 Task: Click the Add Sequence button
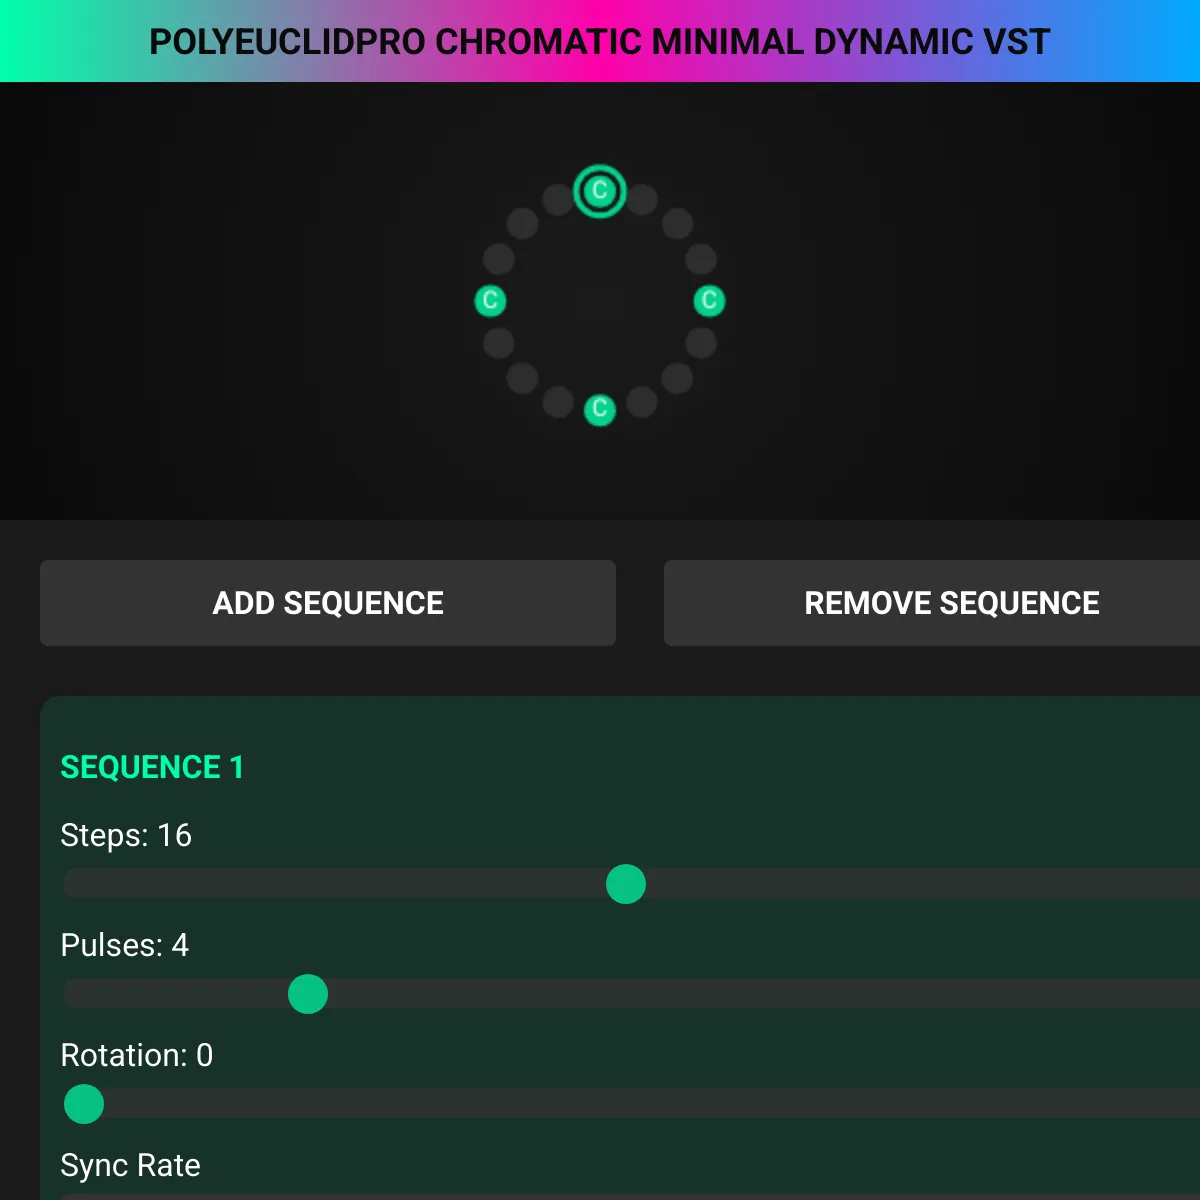pos(328,603)
